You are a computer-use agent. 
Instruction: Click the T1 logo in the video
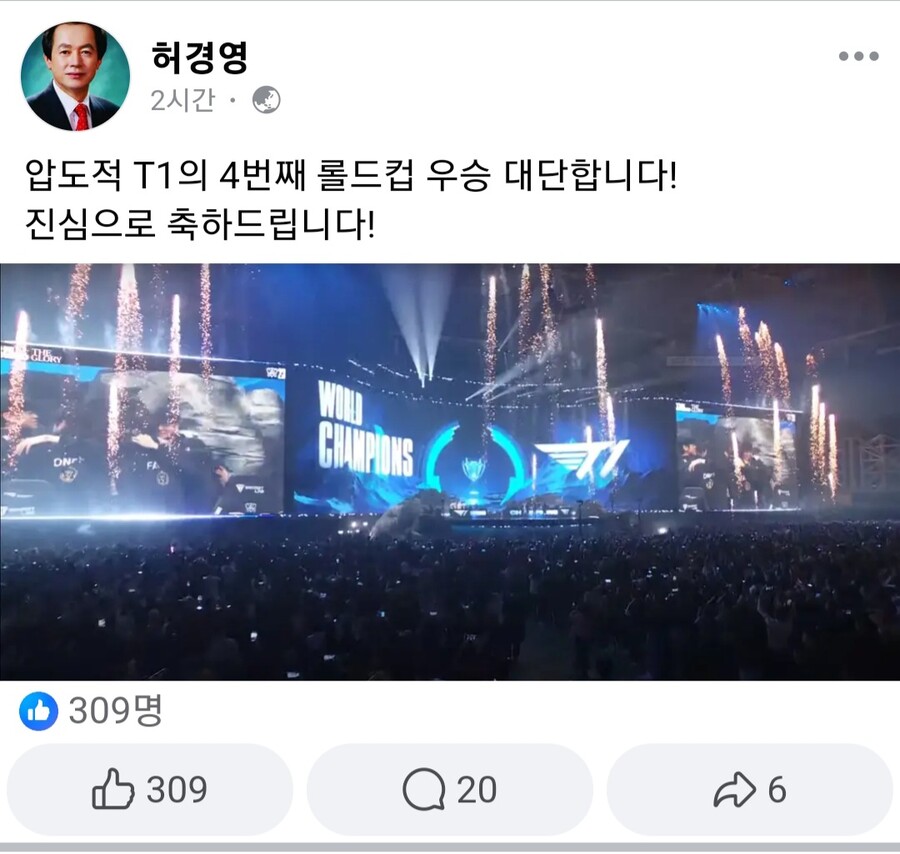tap(581, 460)
